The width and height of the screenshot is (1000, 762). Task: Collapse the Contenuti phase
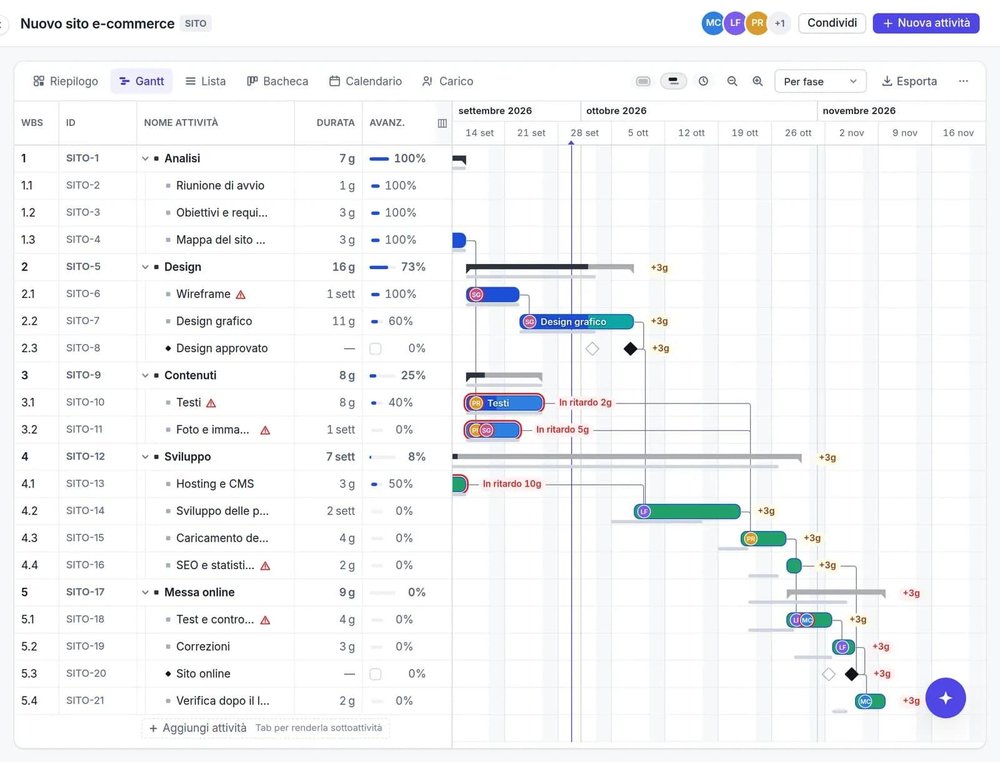click(x=145, y=376)
